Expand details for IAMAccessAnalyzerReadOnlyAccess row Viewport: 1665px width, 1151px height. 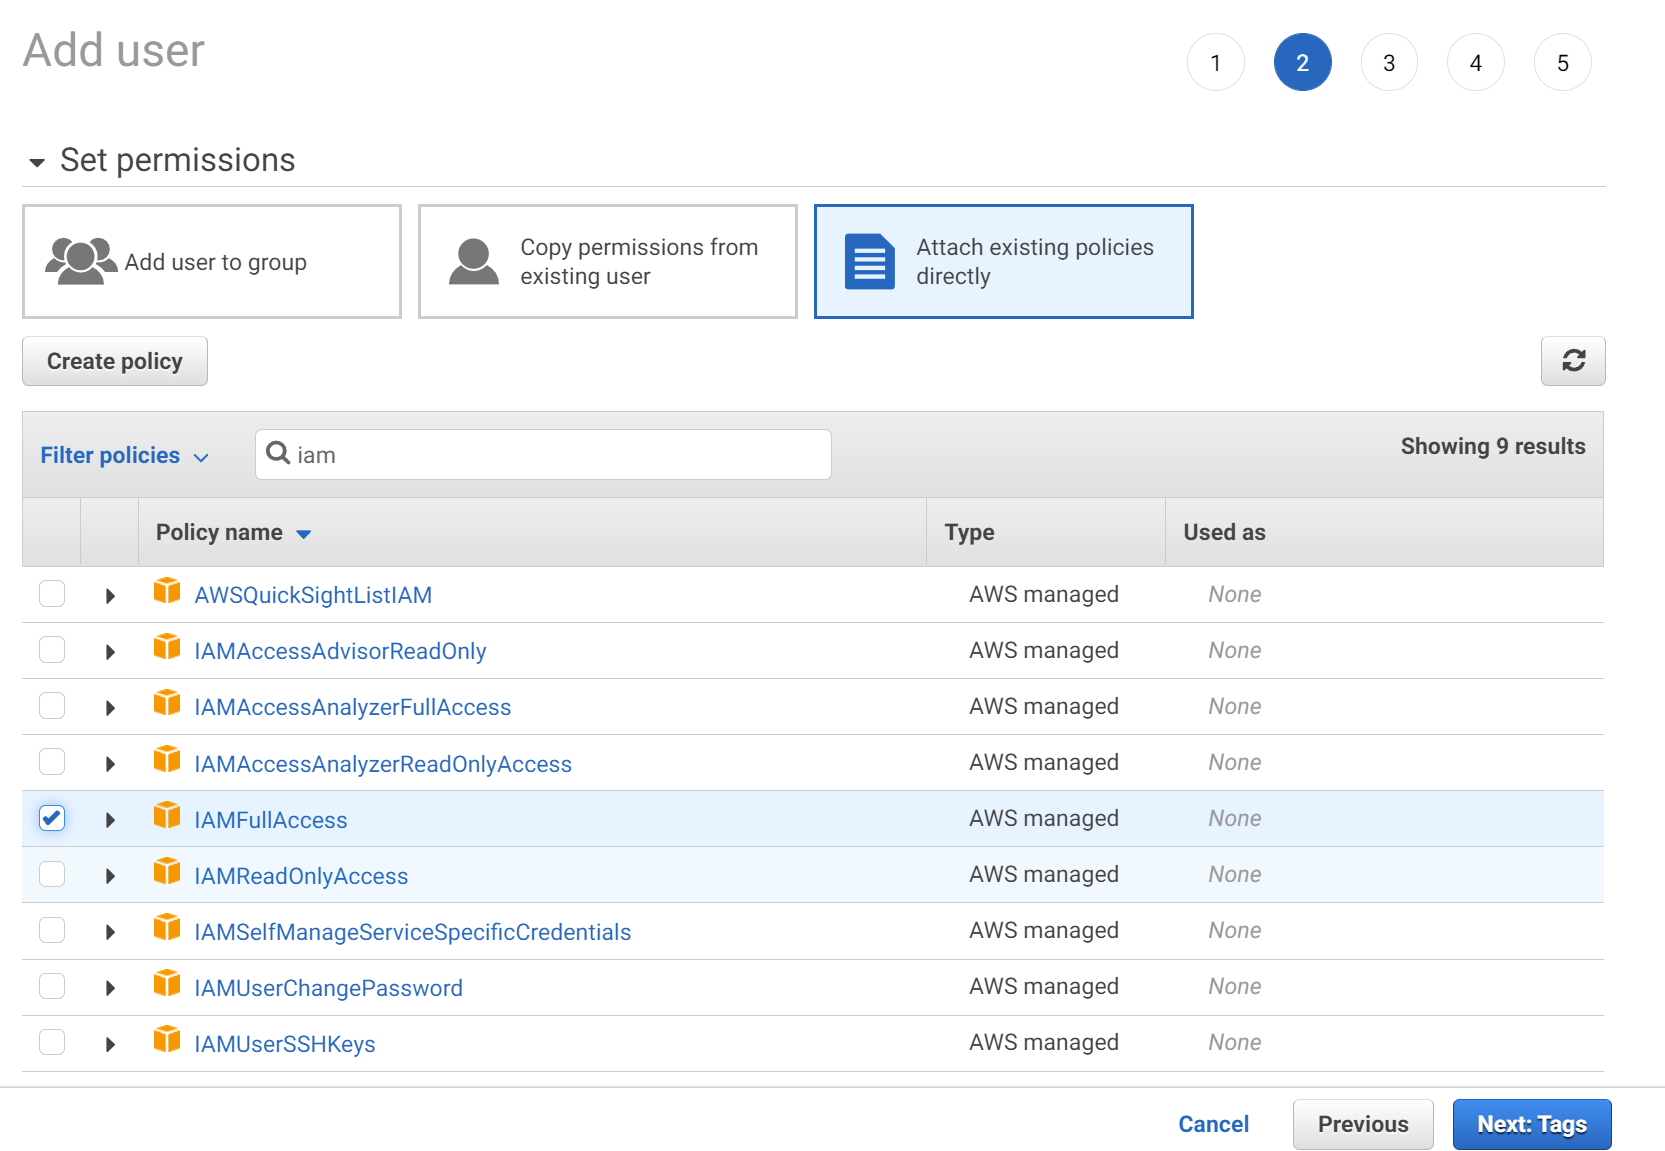110,764
